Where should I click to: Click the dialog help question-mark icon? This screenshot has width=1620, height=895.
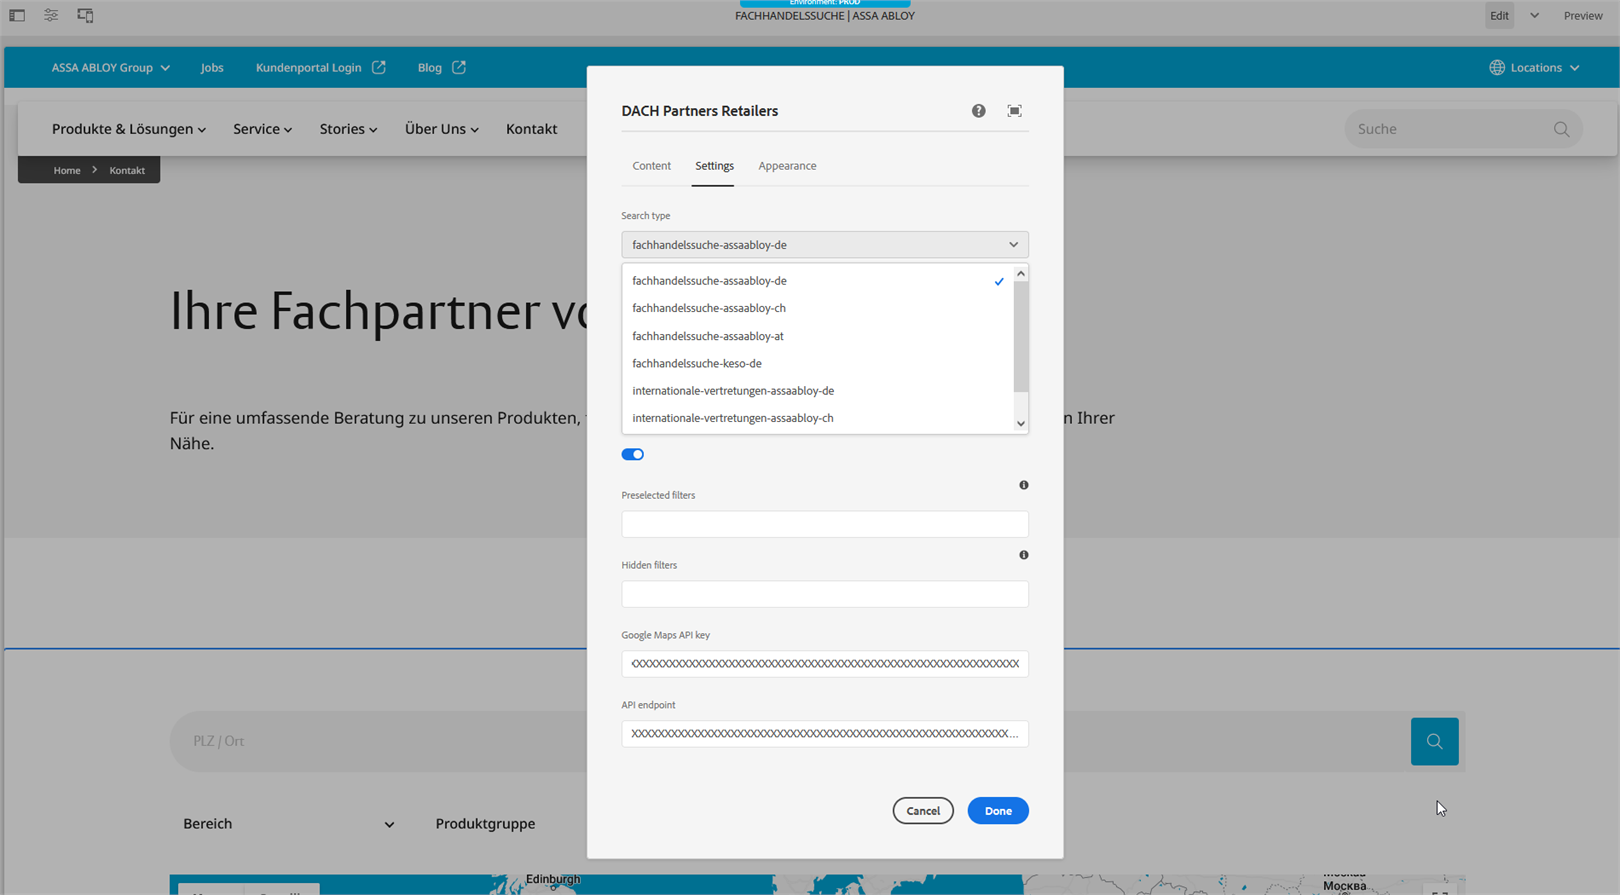[978, 111]
